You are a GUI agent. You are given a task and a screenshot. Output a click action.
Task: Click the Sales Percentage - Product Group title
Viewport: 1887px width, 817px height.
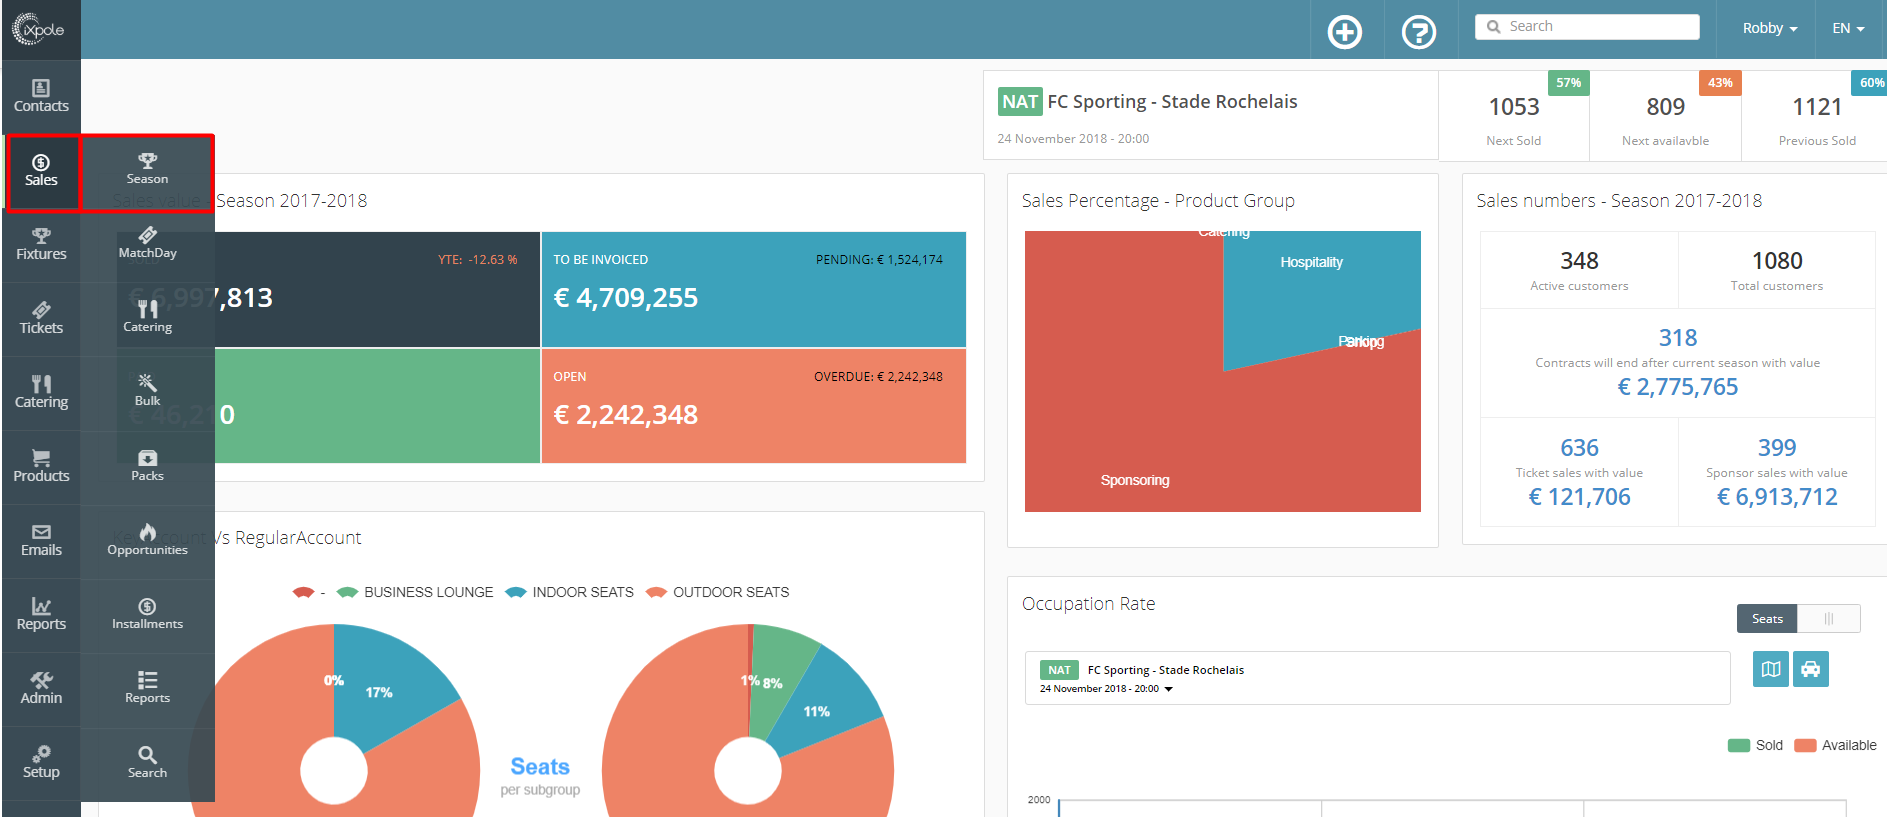pos(1158,201)
